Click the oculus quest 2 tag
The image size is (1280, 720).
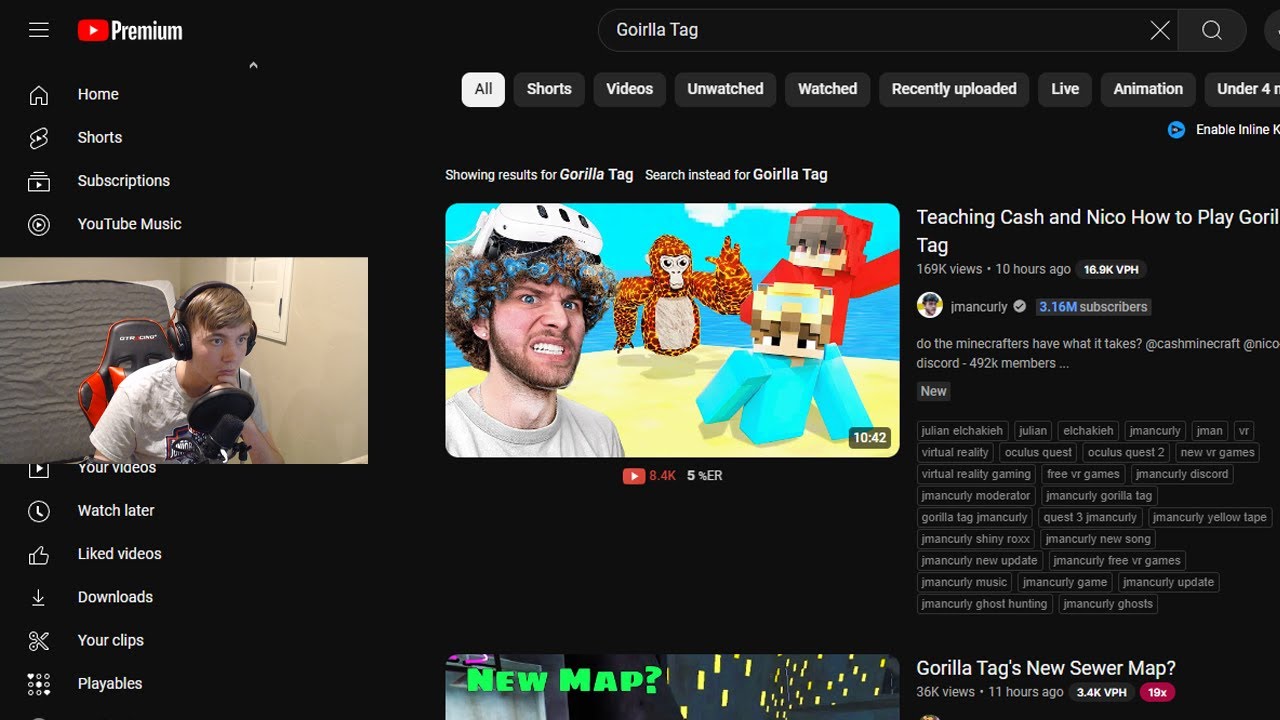tap(1126, 452)
